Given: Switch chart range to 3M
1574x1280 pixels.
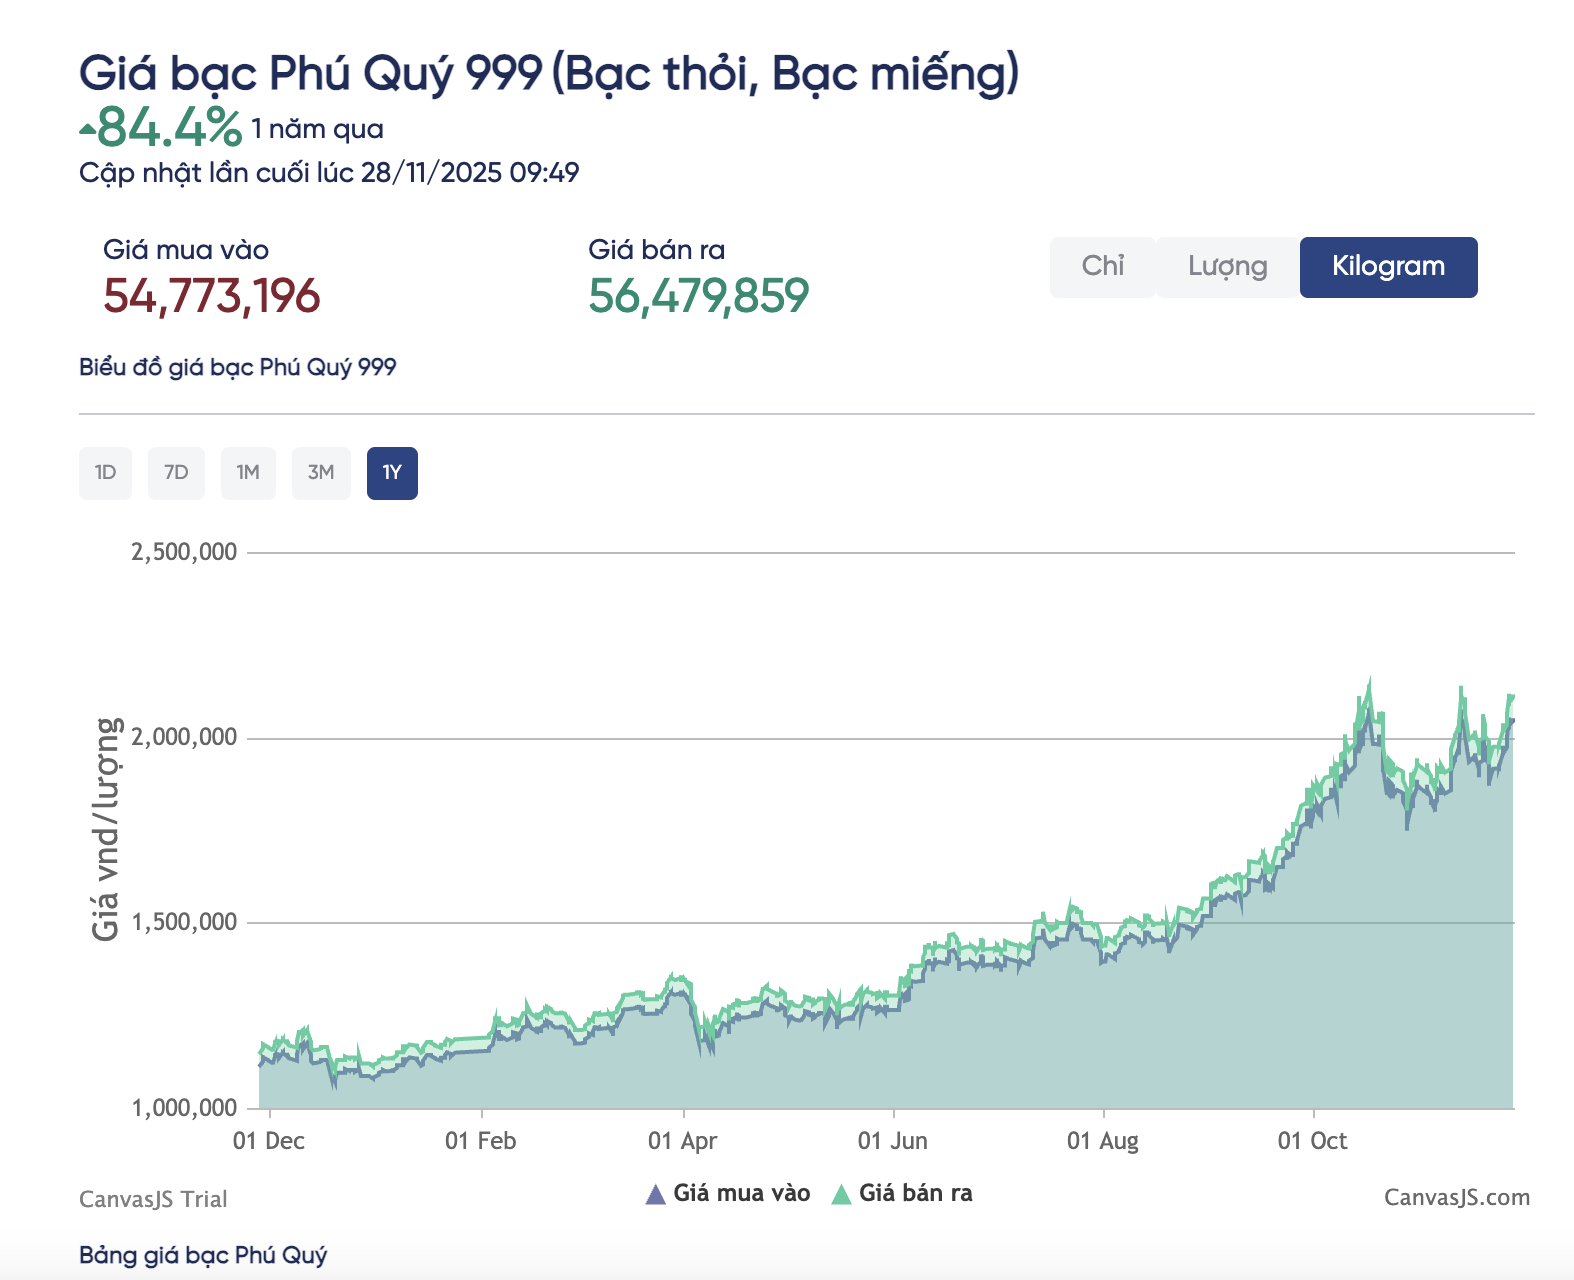Looking at the screenshot, I should [321, 473].
